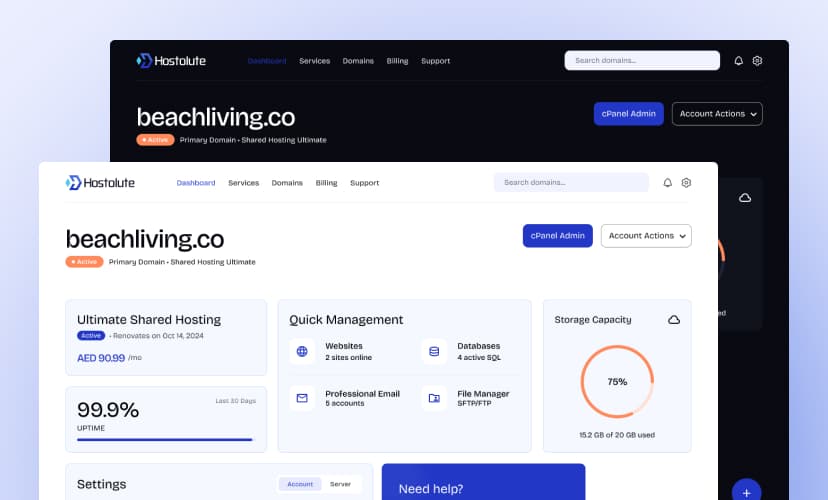Click the 75% storage ring
Viewport: 828px width, 500px height.
pyautogui.click(x=617, y=382)
